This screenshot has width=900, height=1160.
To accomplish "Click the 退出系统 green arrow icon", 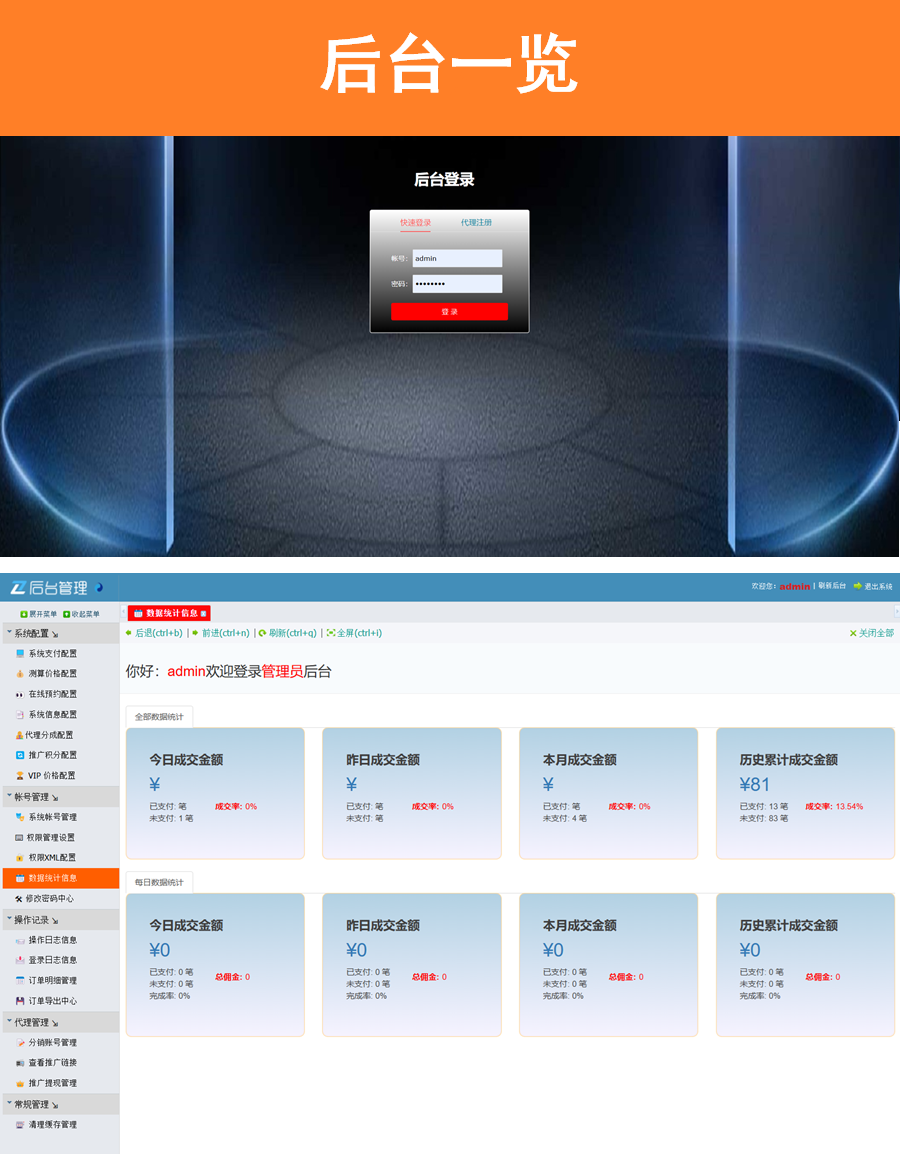I will coord(857,586).
